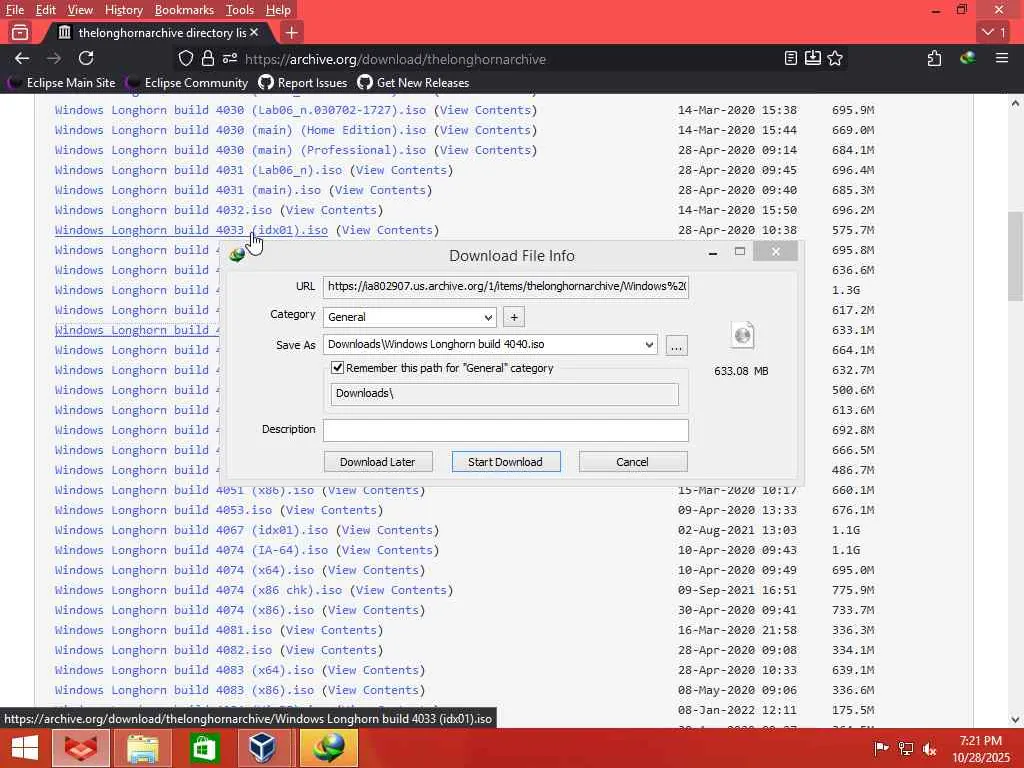Cancel the Download File Info dialog
Screen dimensions: 1024x768
tap(632, 462)
